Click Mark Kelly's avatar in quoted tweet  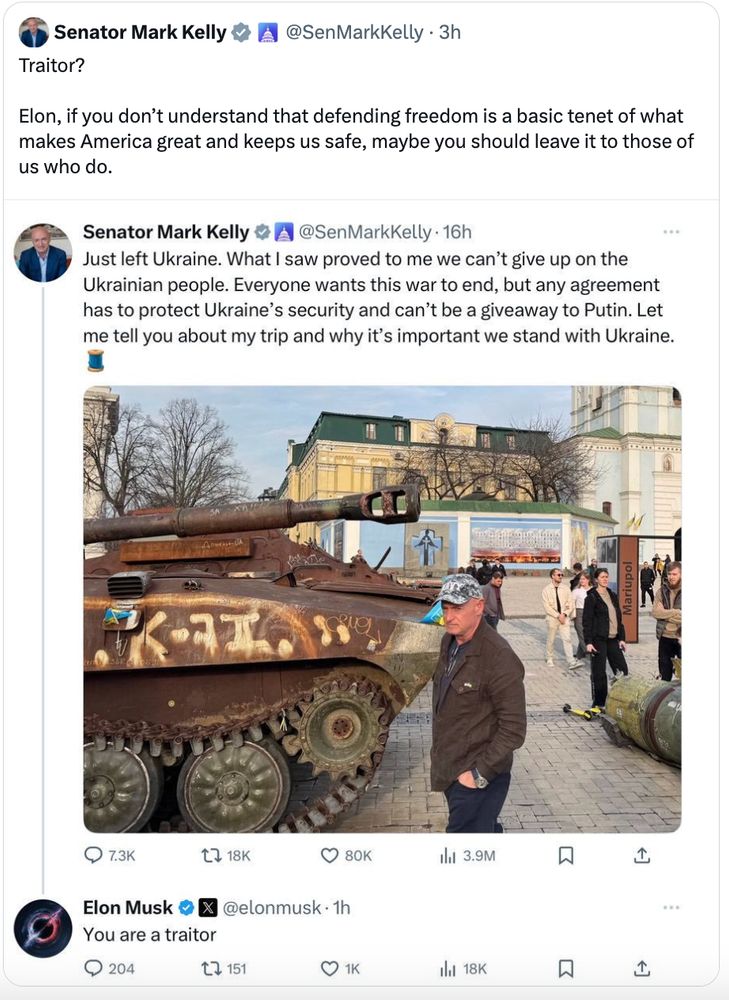point(43,253)
